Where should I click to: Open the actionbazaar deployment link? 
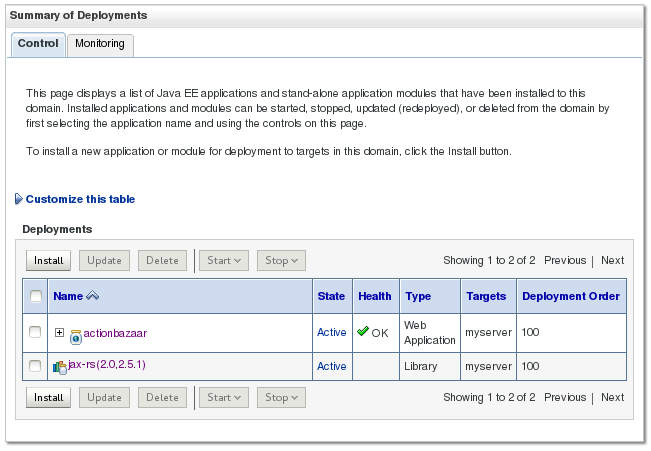point(116,332)
